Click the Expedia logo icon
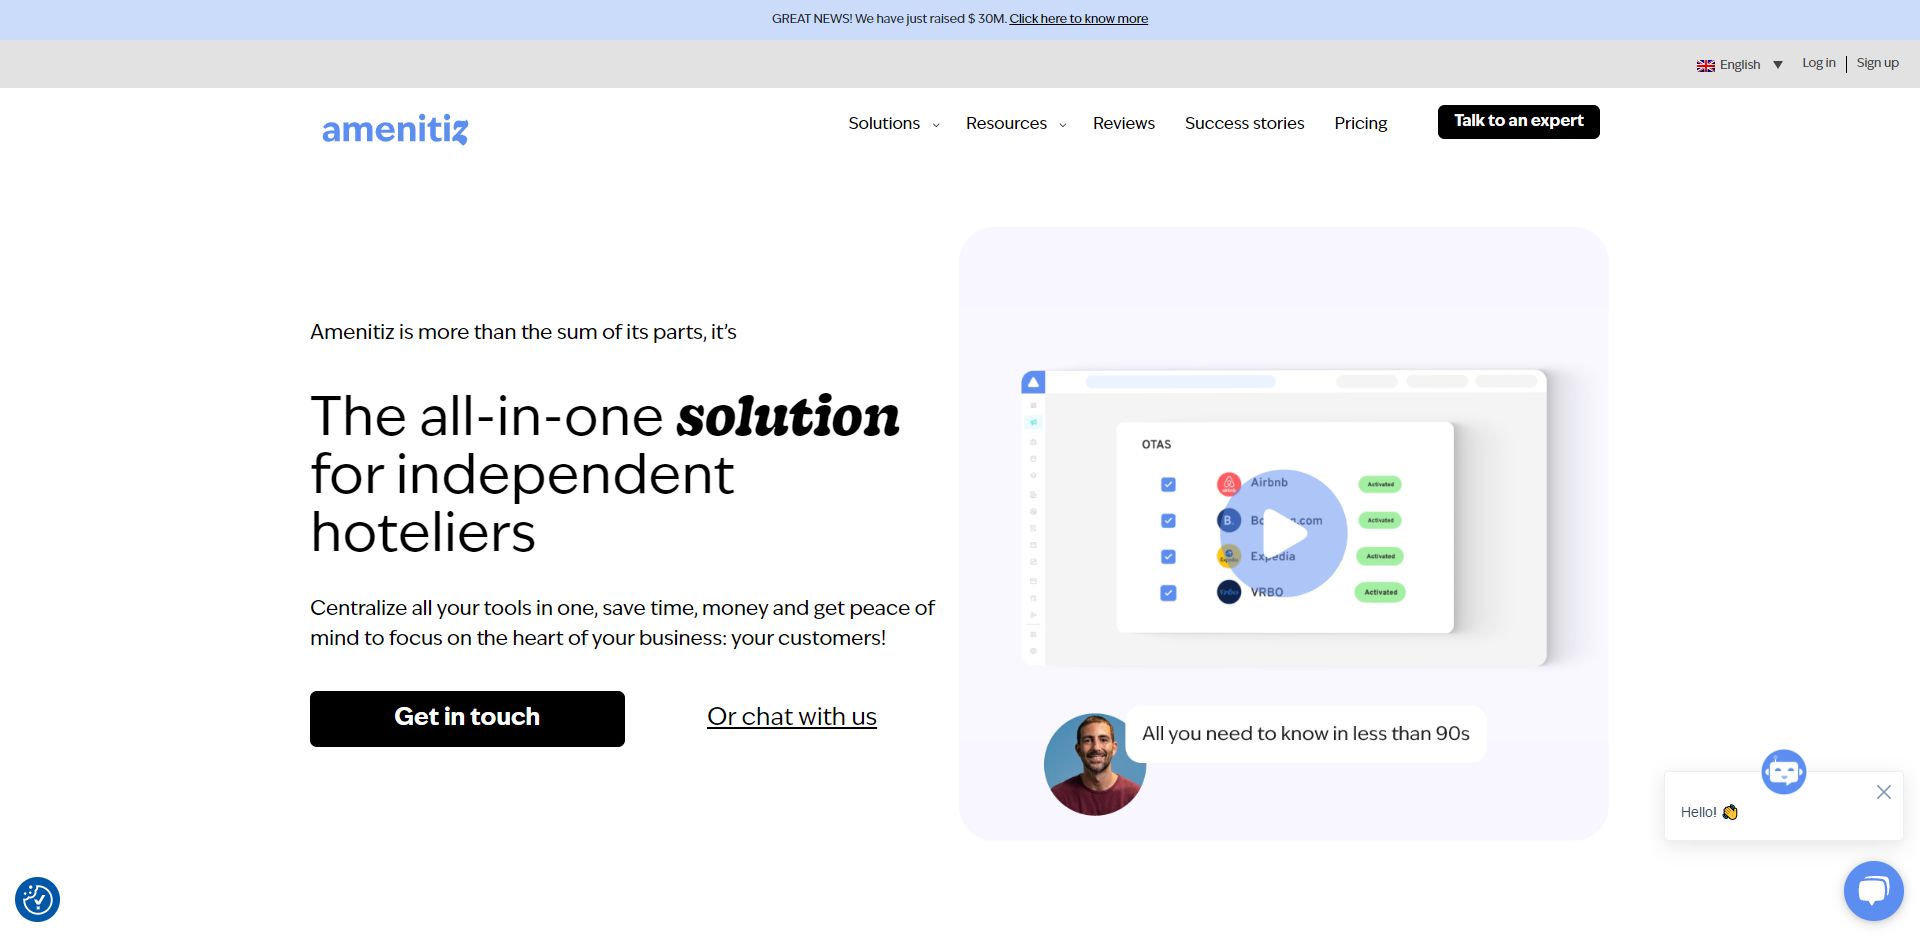 (x=1228, y=556)
